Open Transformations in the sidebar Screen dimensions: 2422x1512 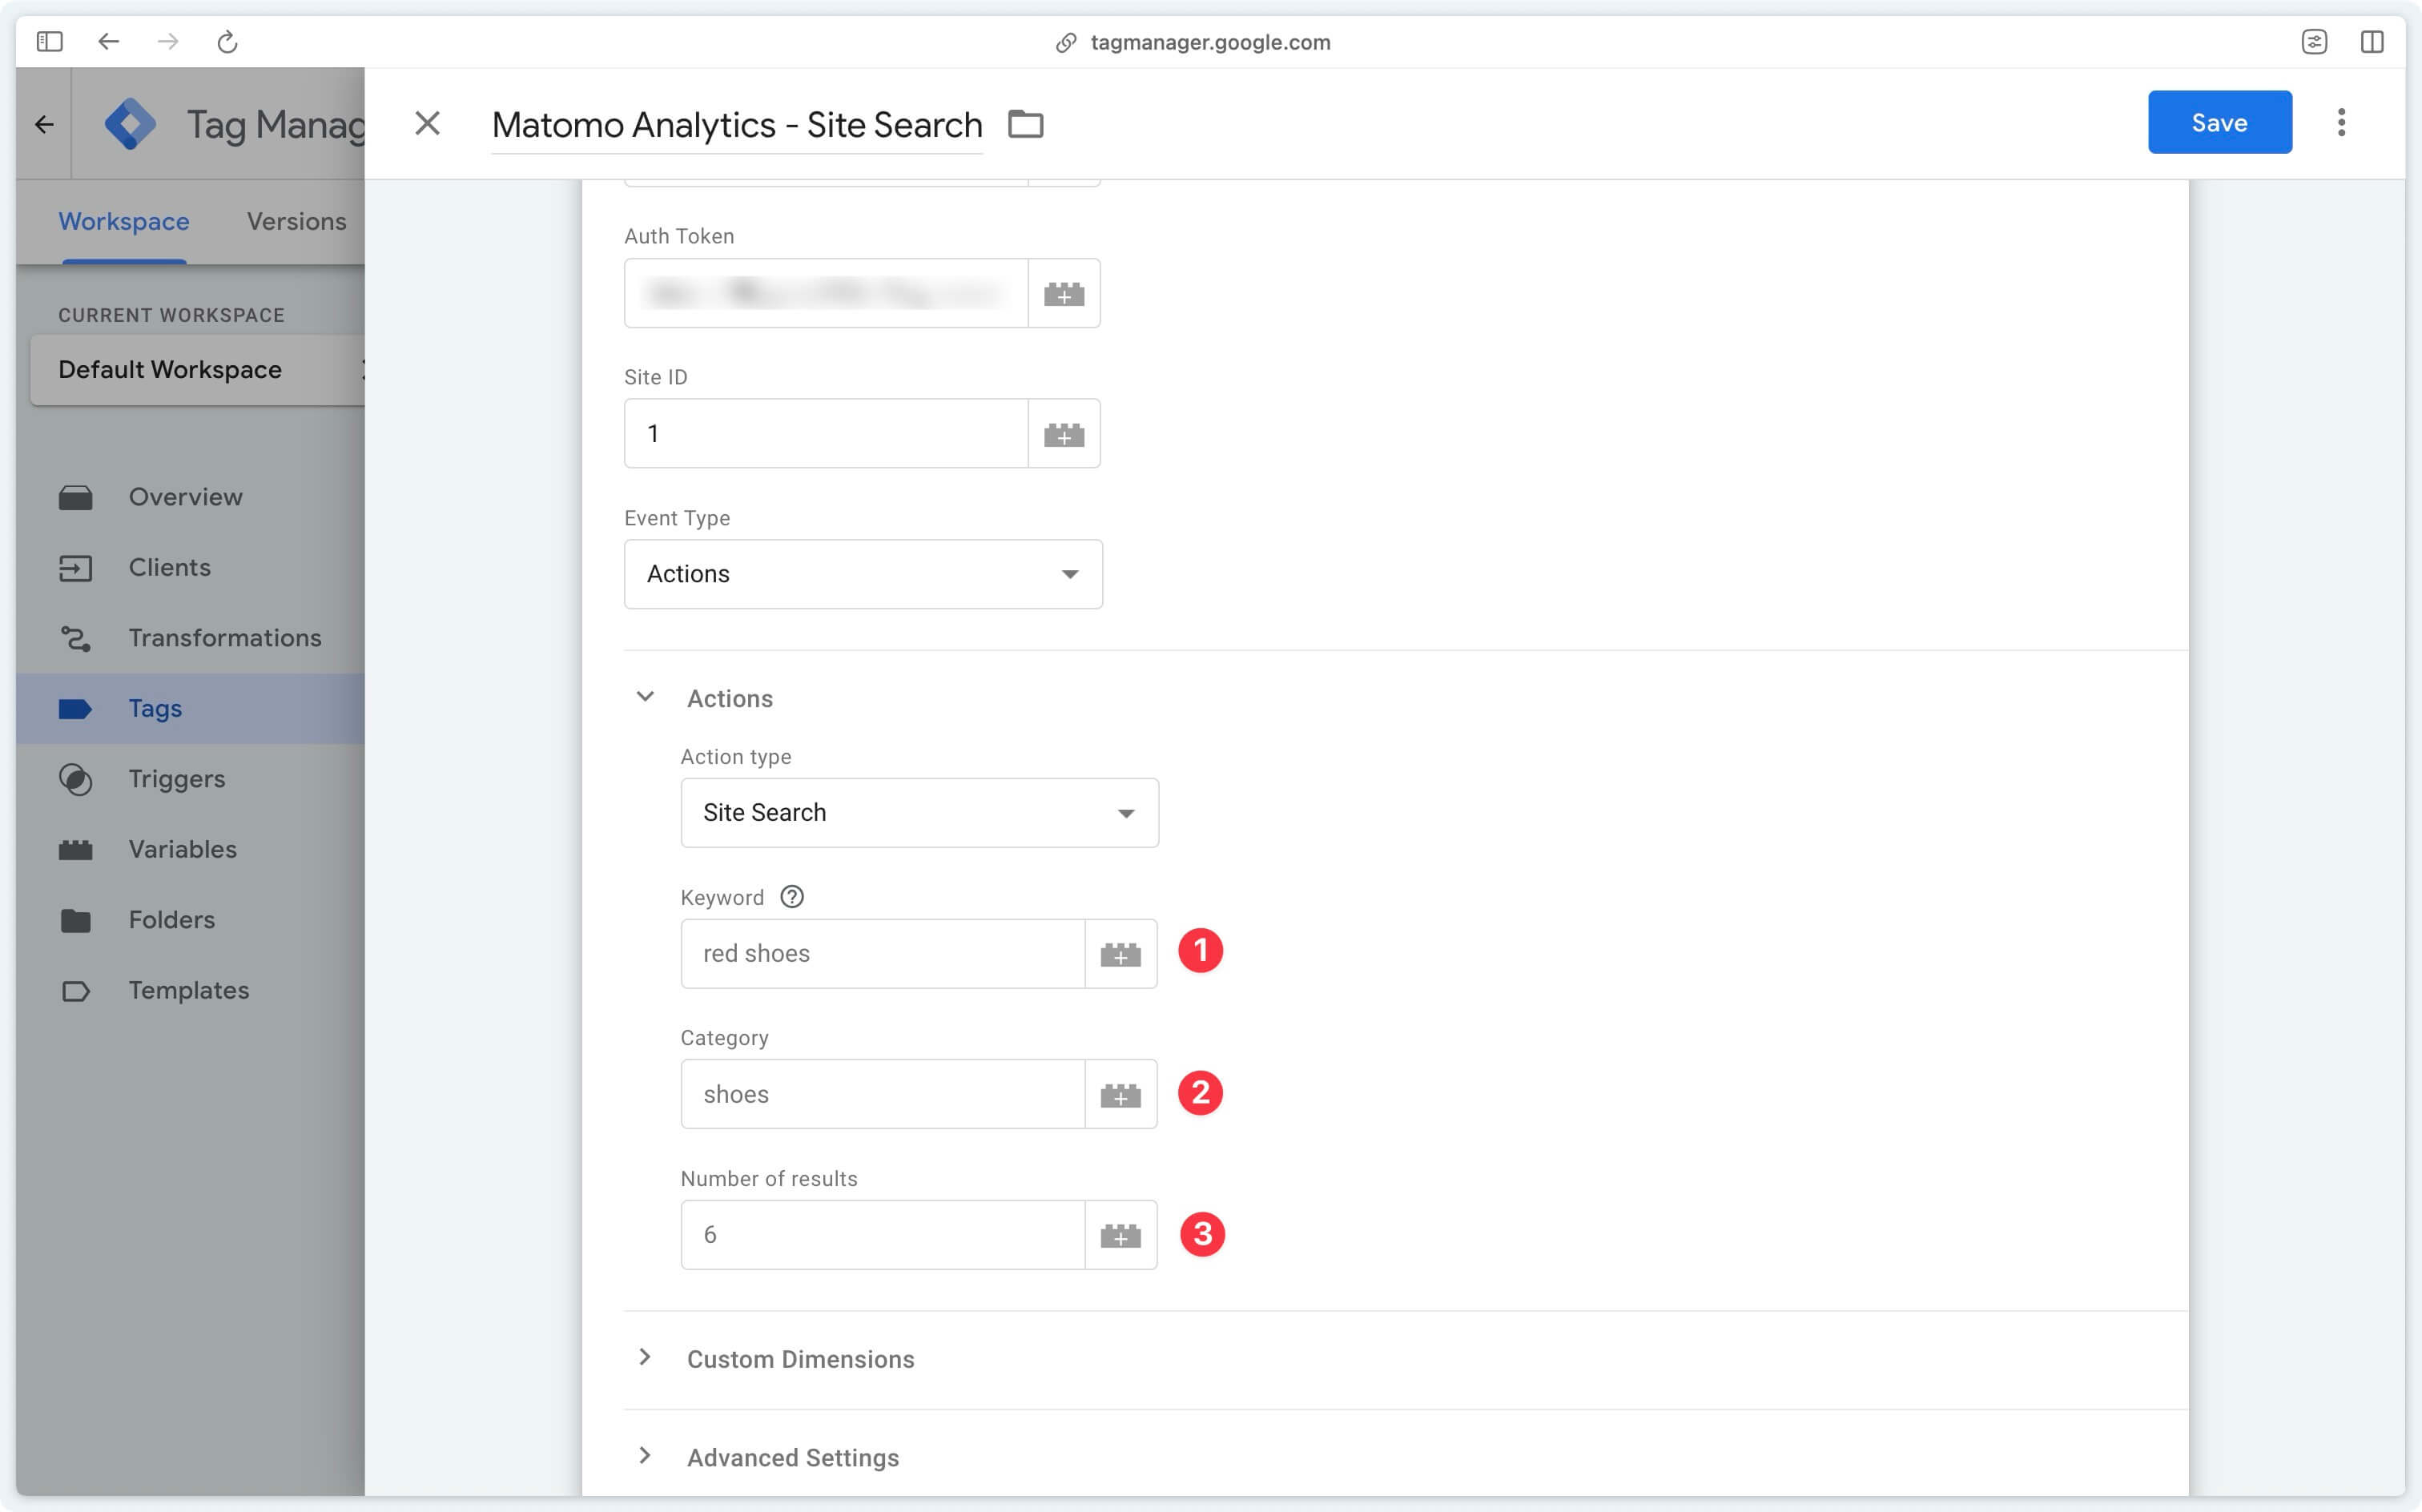(190, 638)
